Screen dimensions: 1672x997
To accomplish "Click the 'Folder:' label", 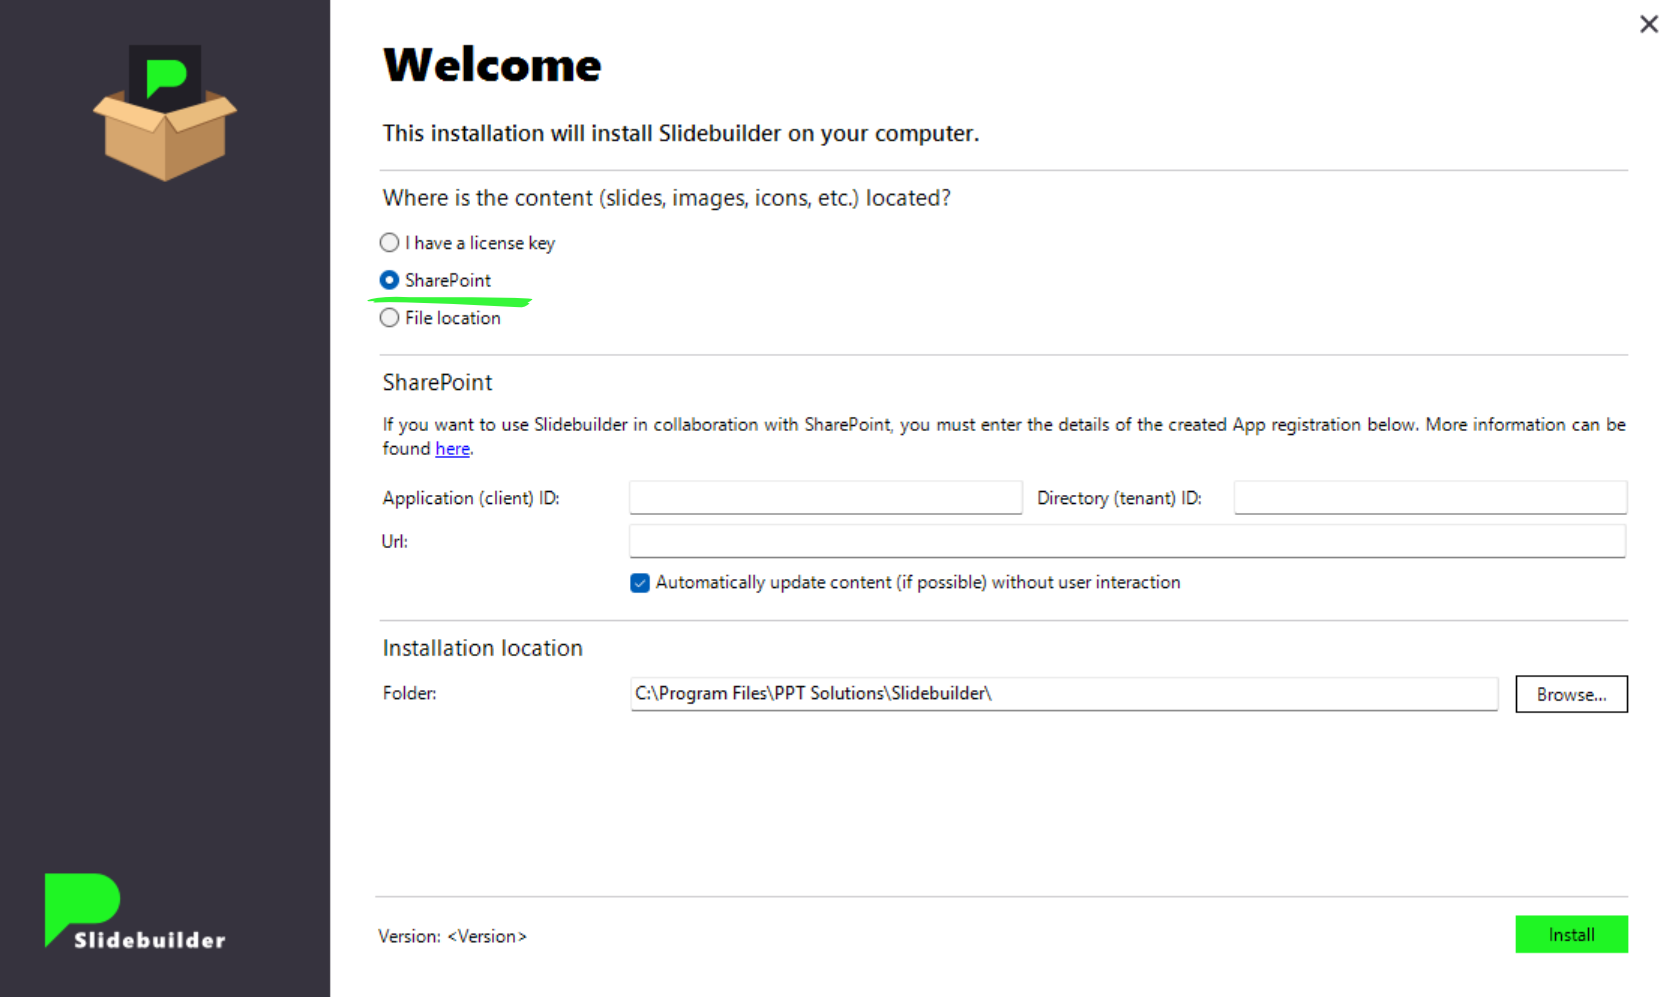I will point(409,693).
